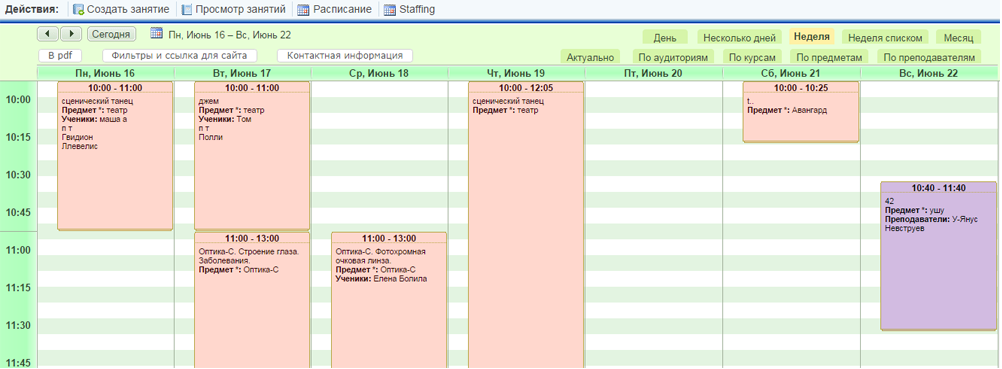Open Monday сценический танец 10:00 - 11:00 event

coord(115,155)
